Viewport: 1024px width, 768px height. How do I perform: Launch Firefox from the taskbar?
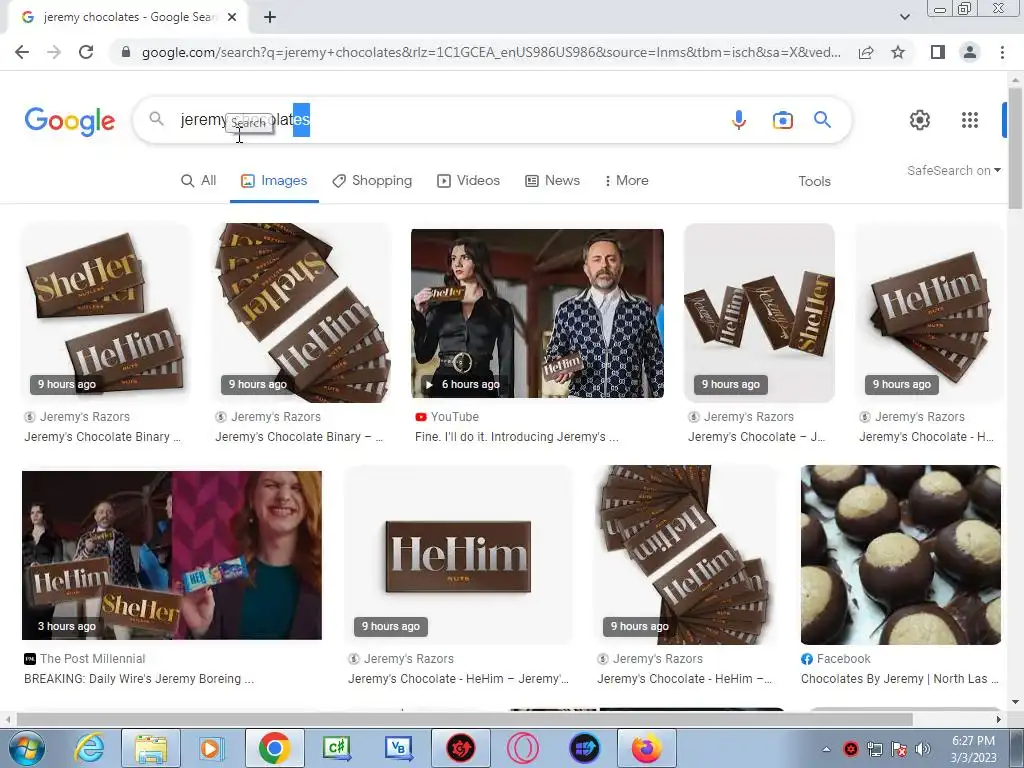647,748
